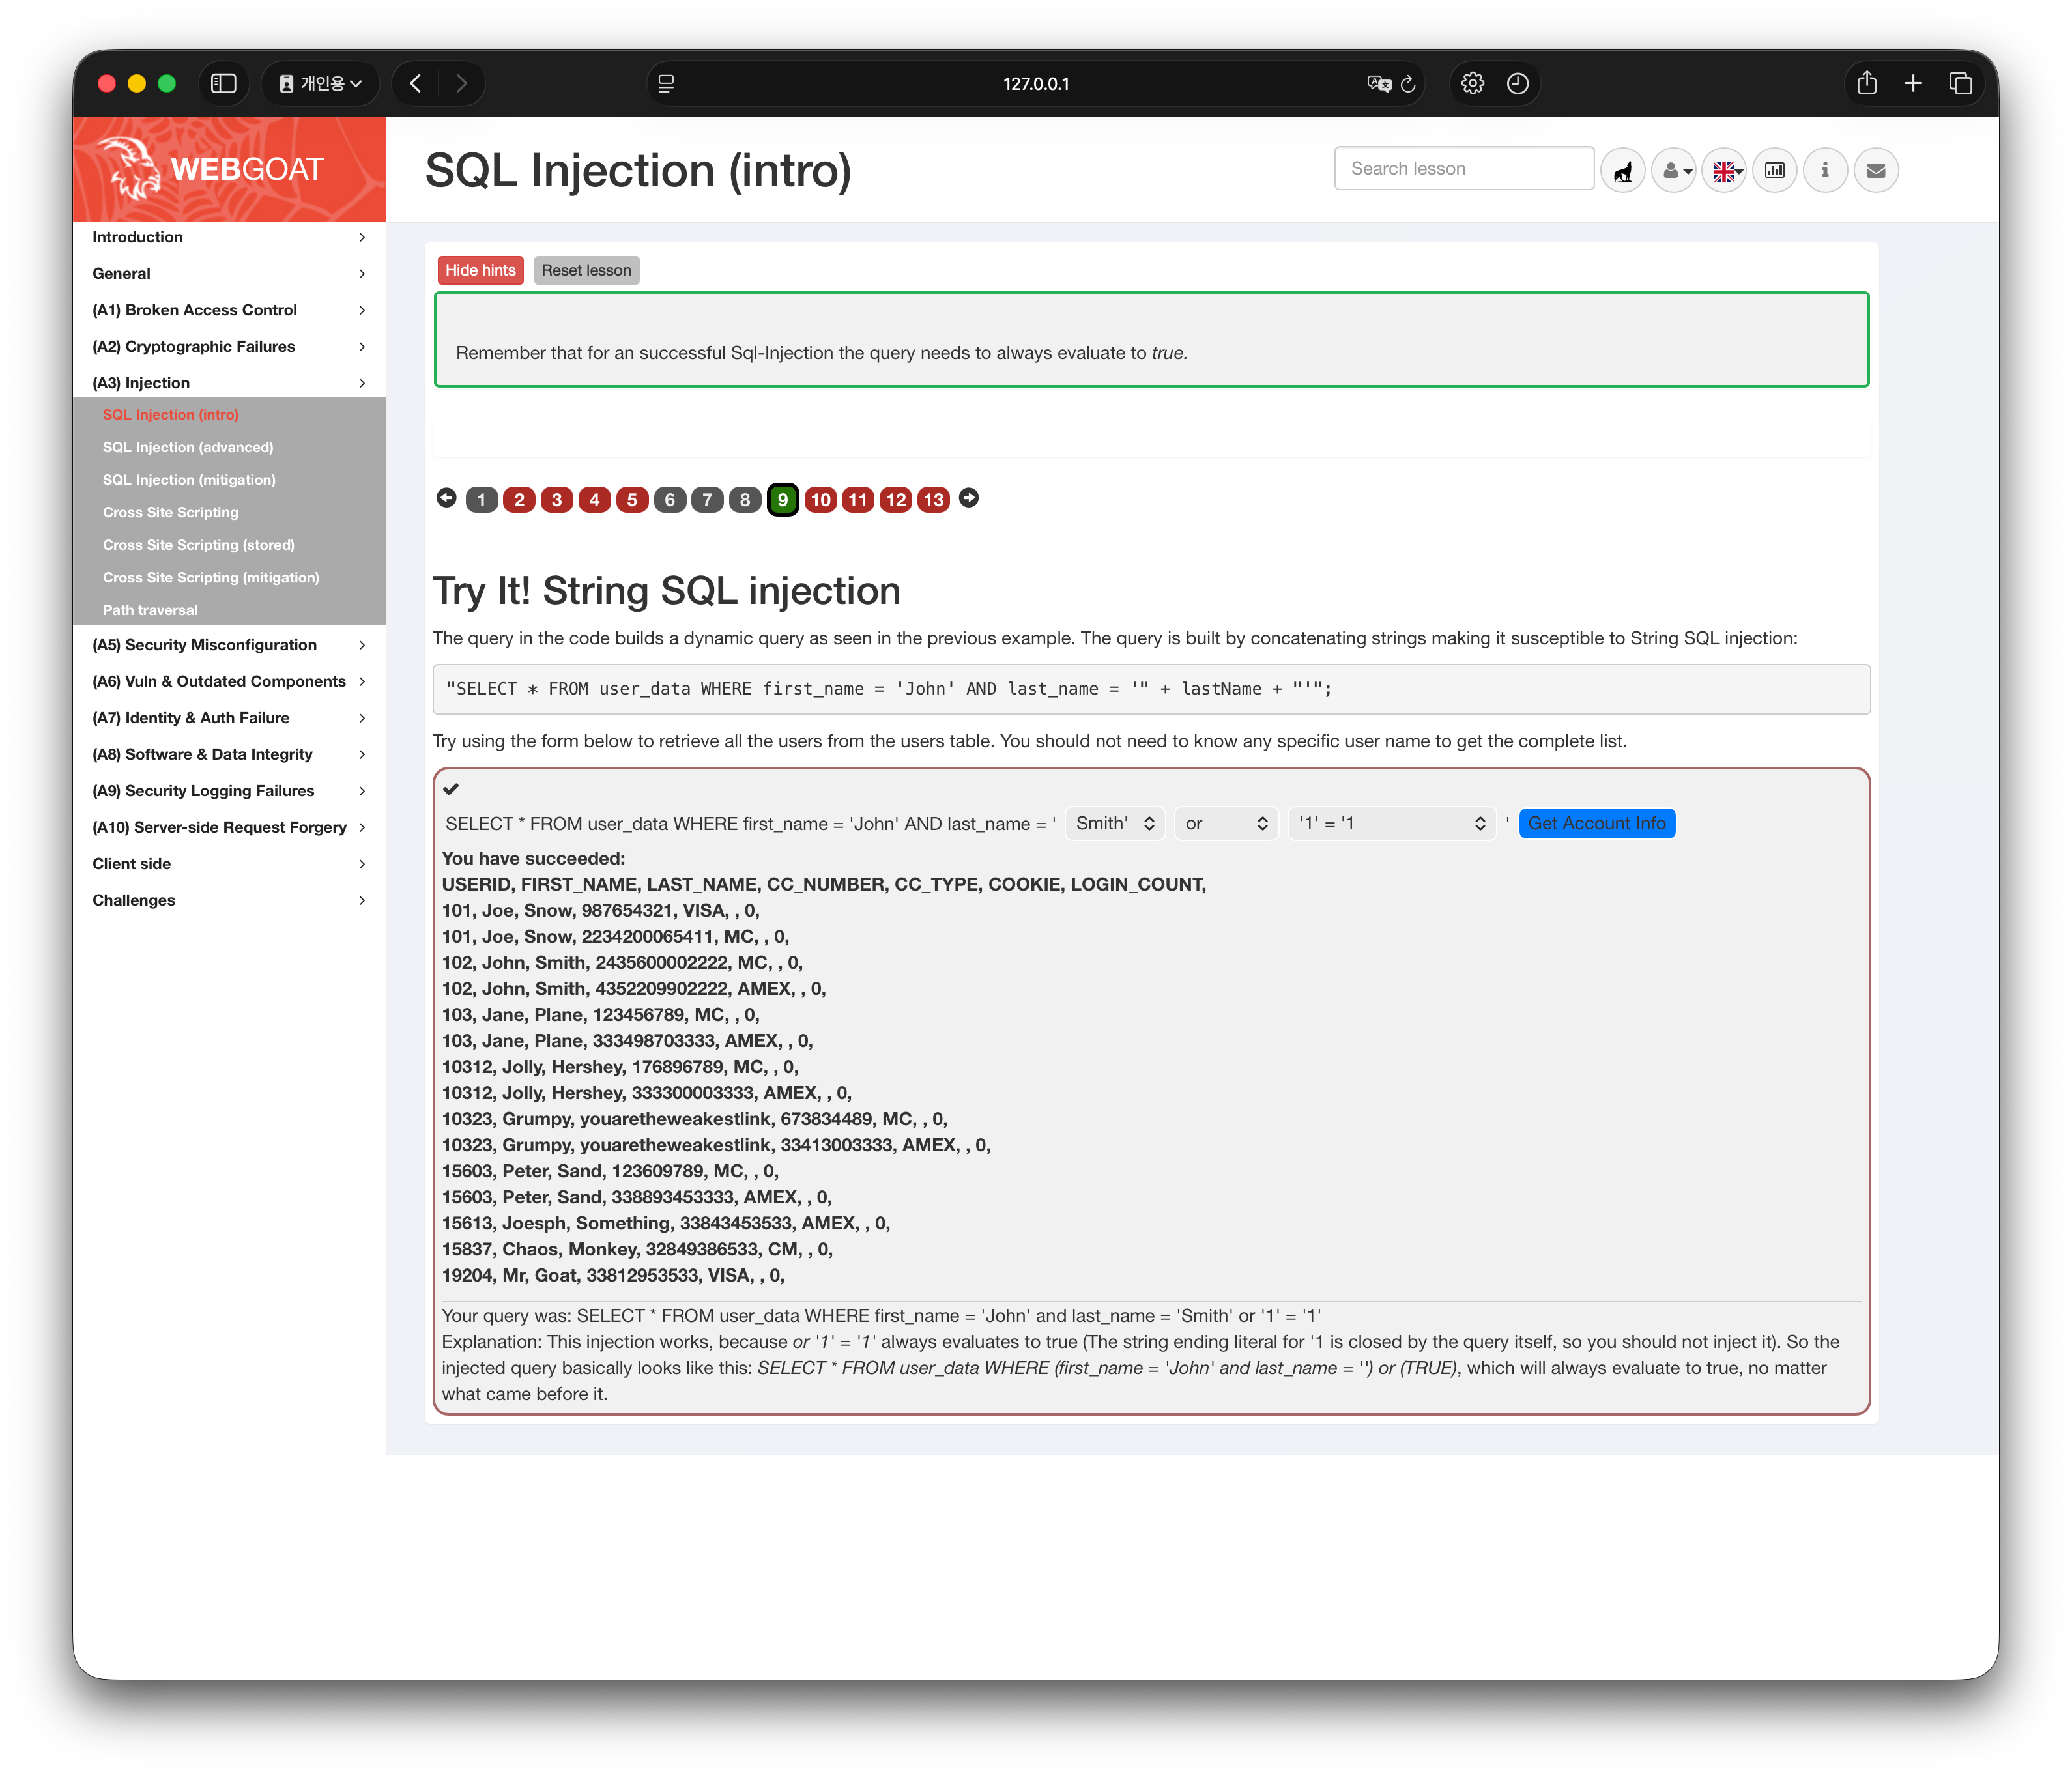
Task: Toggle the browser sidebar icon
Action: click(224, 83)
